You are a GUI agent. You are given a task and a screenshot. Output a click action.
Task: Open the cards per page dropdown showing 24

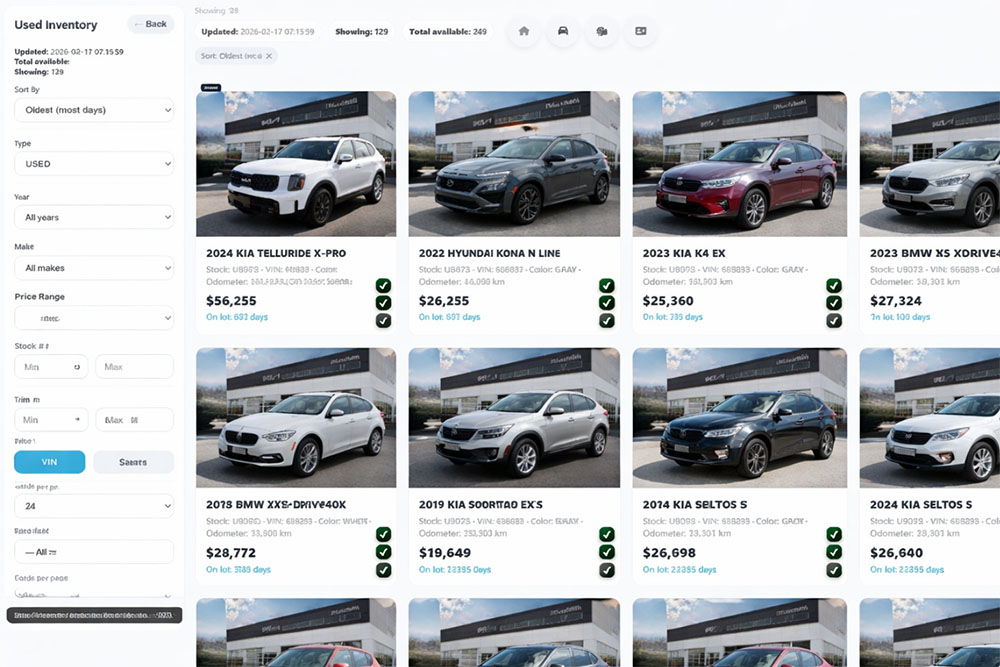(93, 505)
